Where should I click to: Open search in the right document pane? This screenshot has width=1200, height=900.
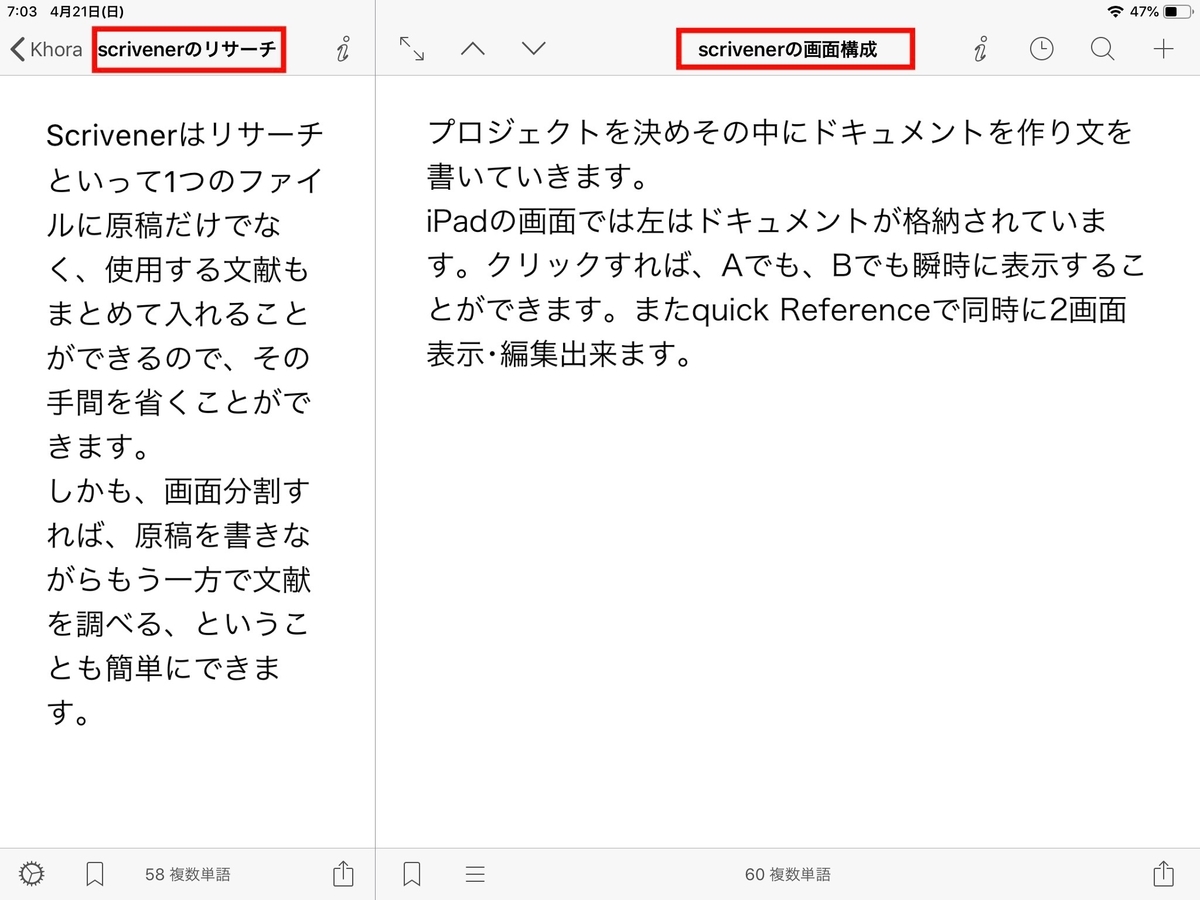click(x=1102, y=47)
